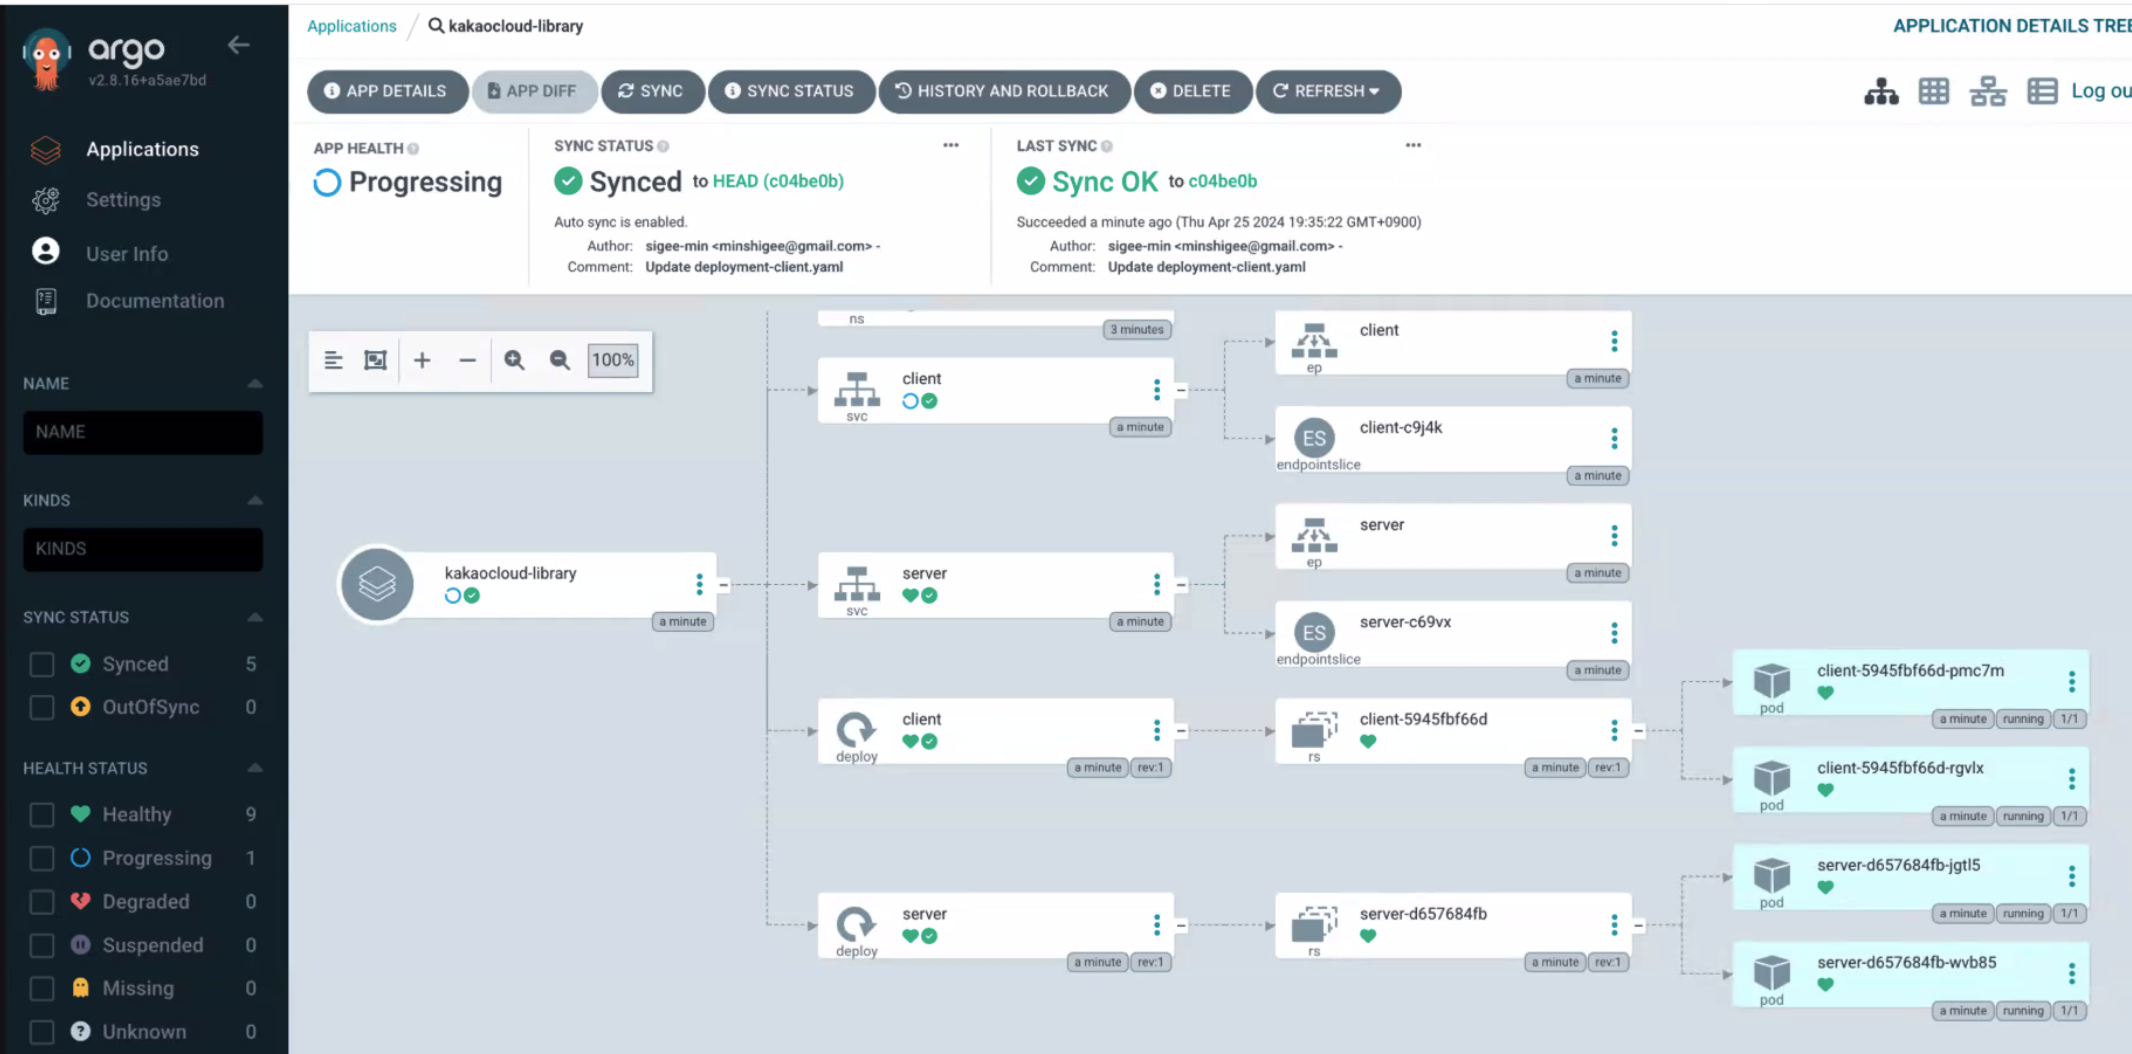Click the NAME filter input field

click(143, 432)
